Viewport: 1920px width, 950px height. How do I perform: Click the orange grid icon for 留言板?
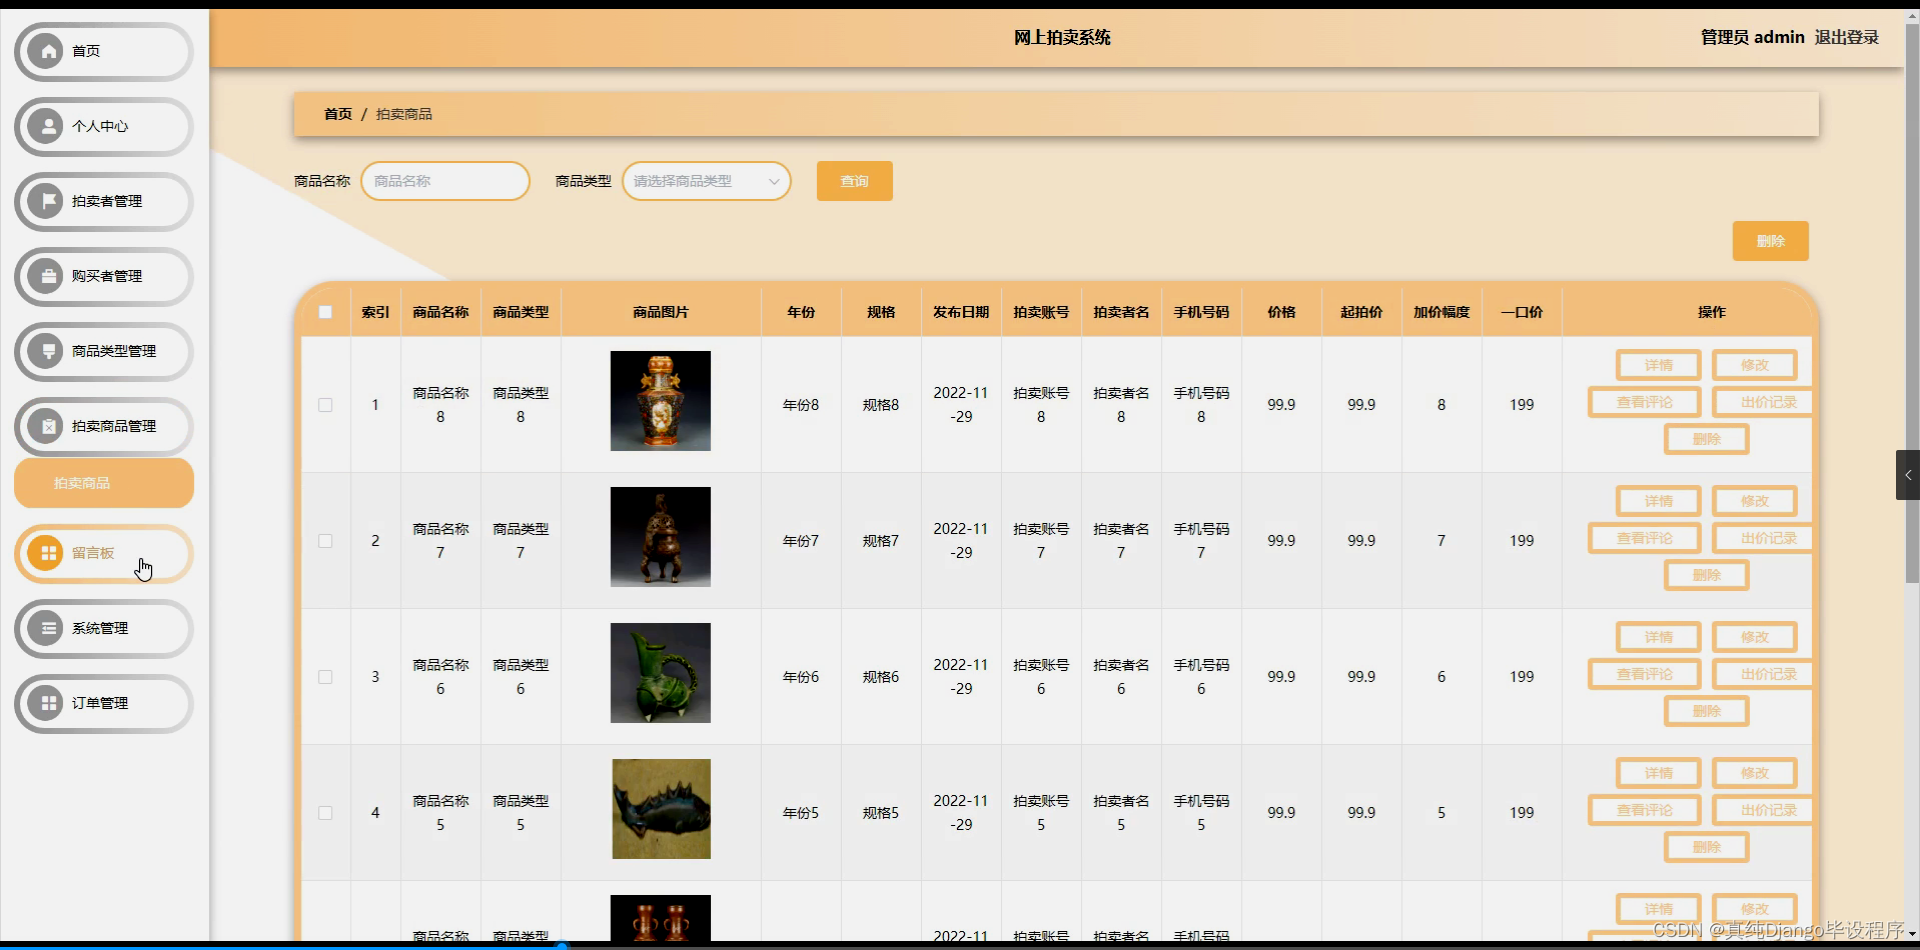(46, 553)
